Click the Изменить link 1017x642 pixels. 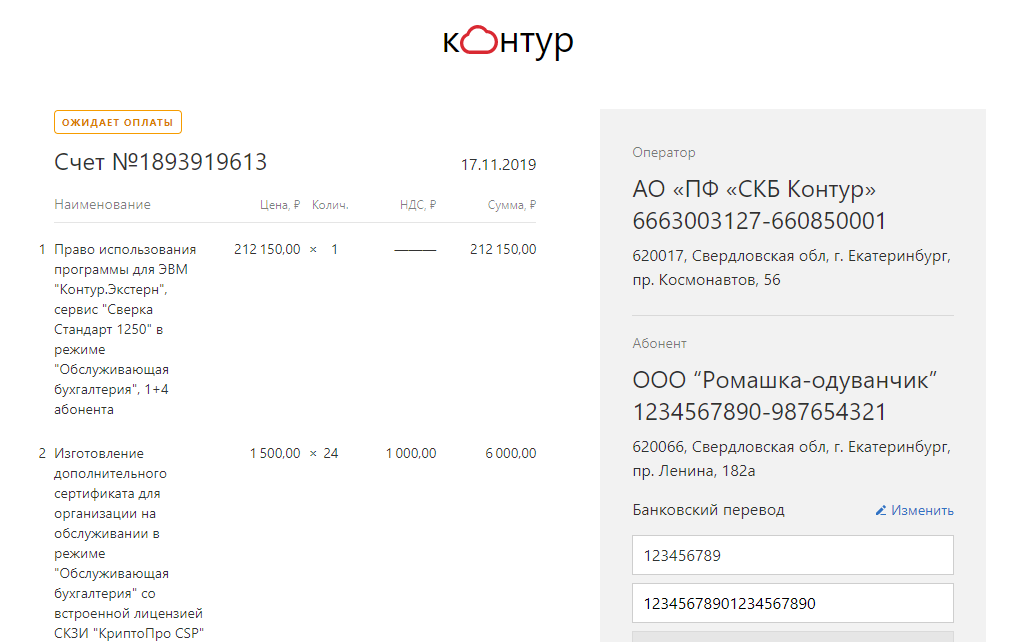coord(922,510)
